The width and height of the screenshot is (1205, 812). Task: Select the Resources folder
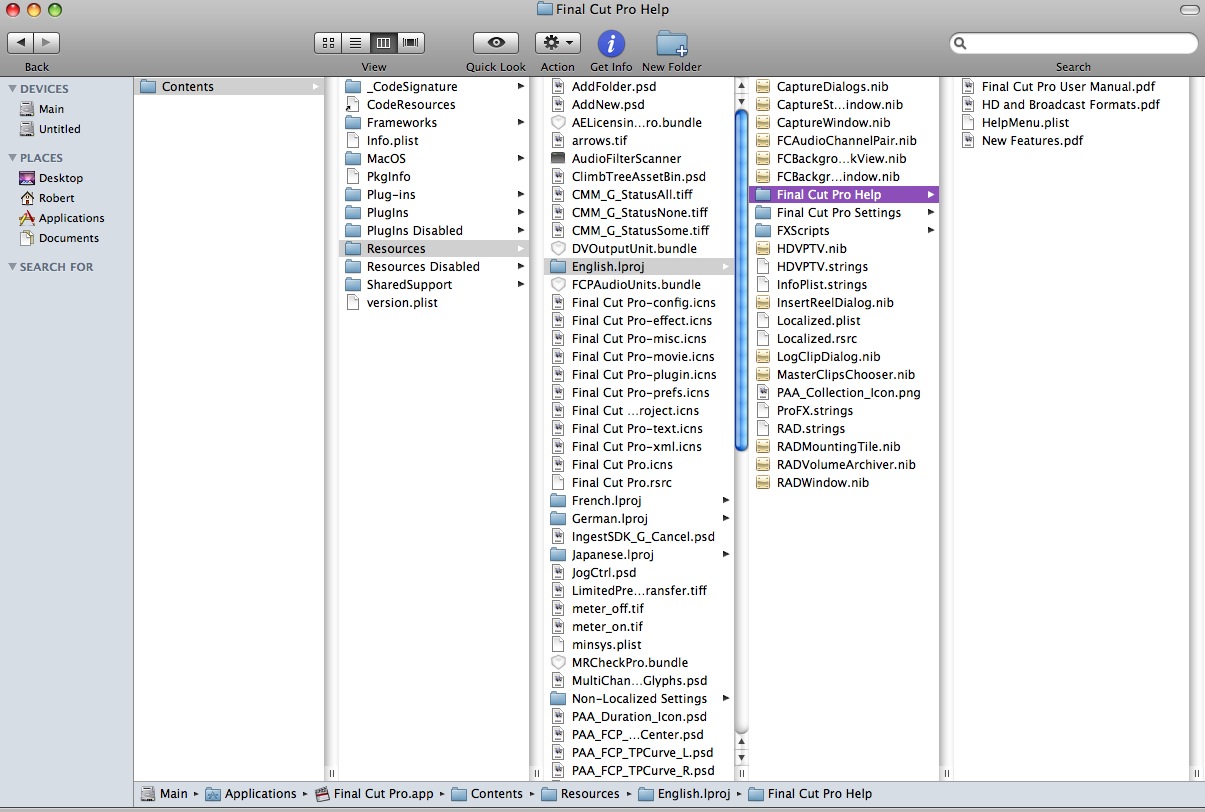(x=434, y=249)
